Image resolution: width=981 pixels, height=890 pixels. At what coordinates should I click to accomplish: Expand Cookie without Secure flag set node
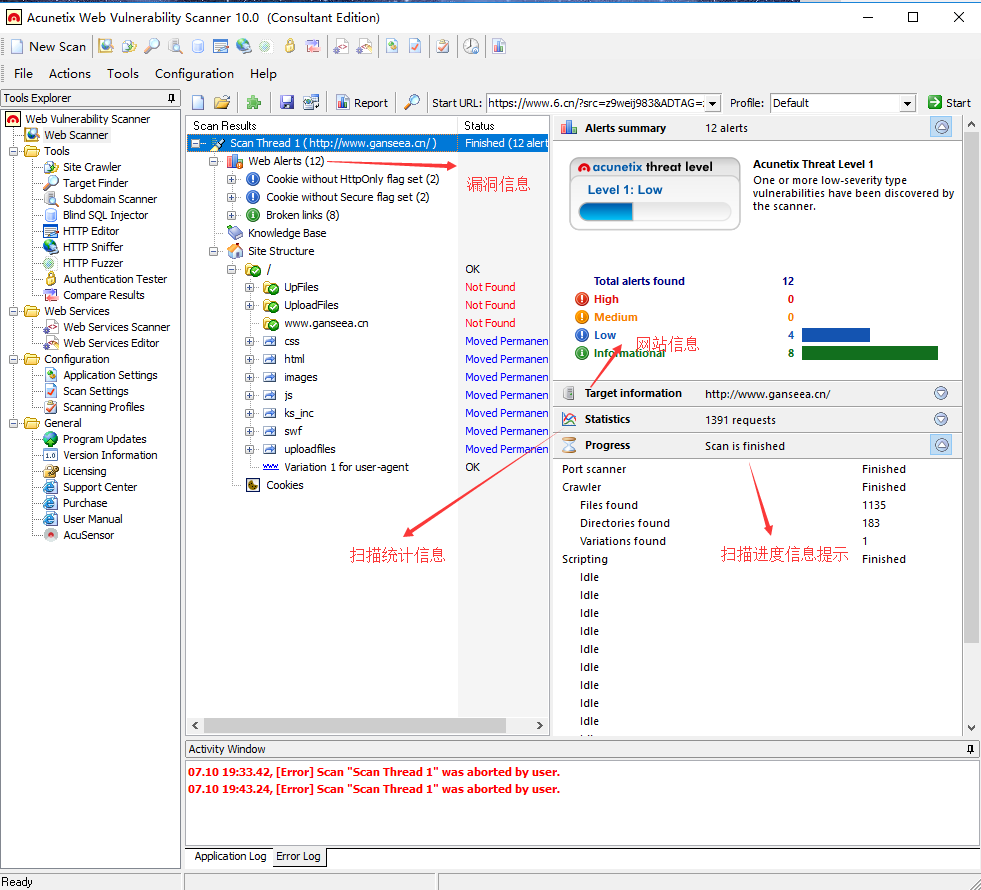231,198
